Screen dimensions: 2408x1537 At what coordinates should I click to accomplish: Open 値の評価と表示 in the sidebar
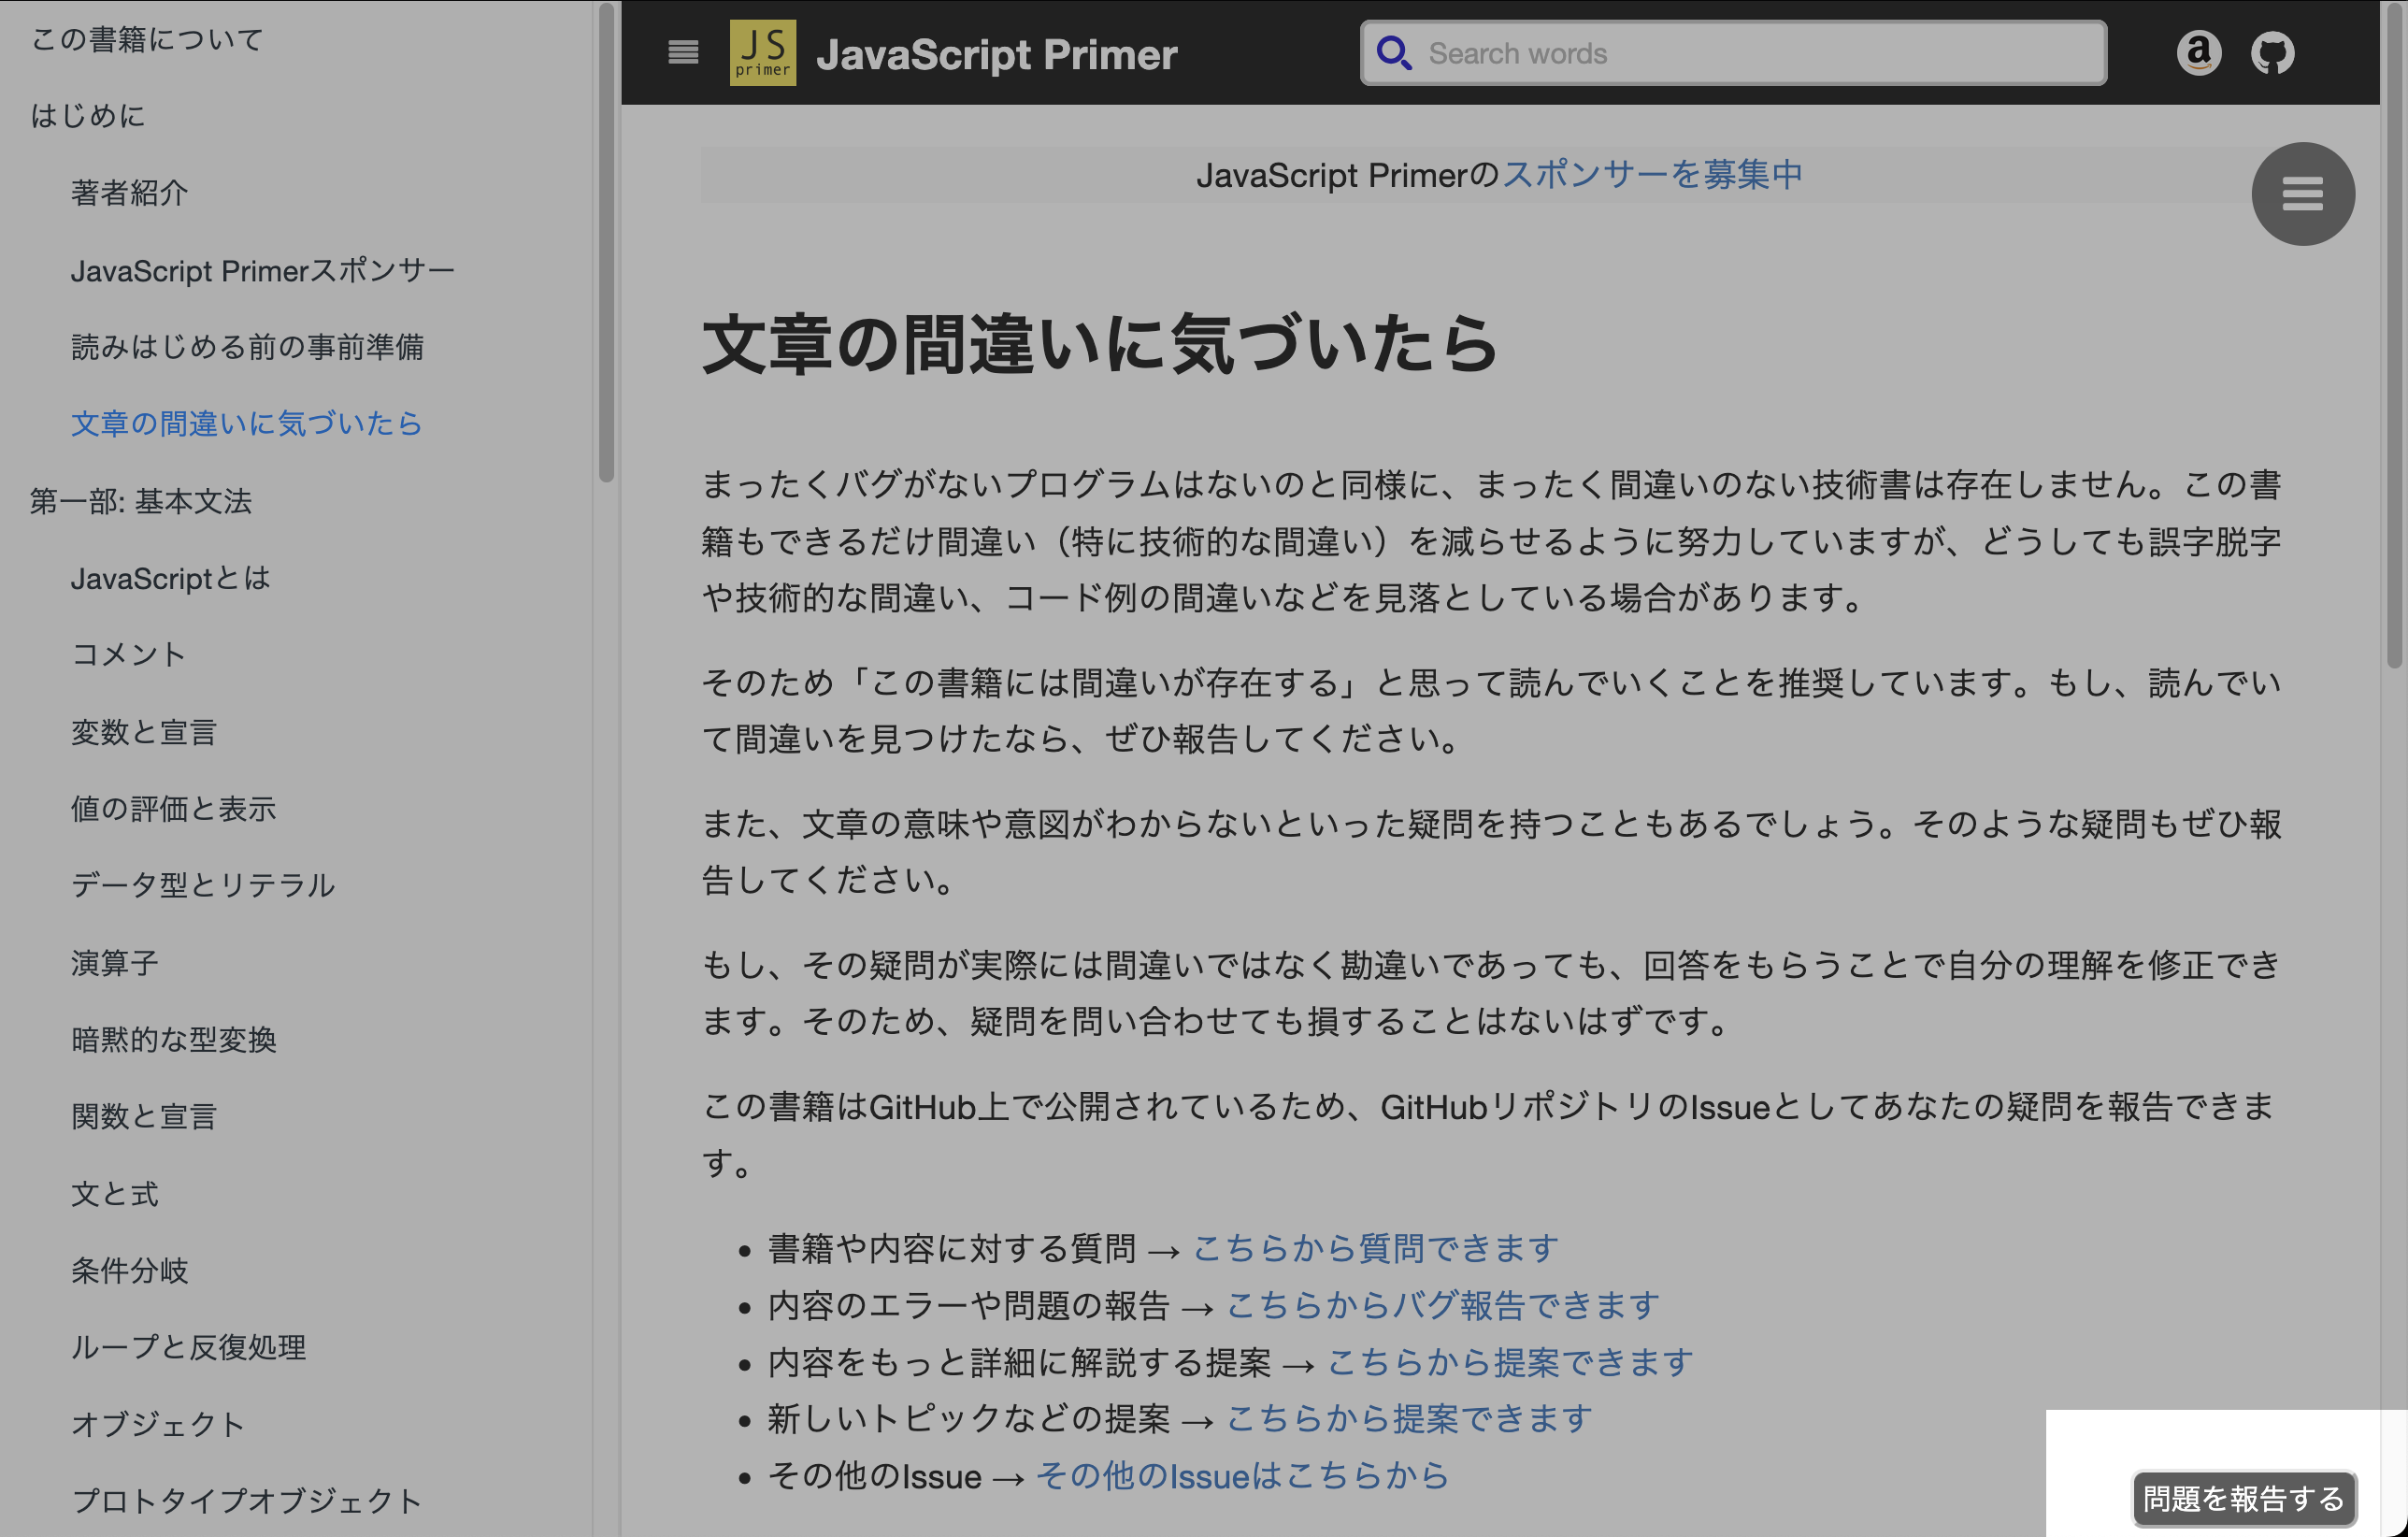coord(173,809)
